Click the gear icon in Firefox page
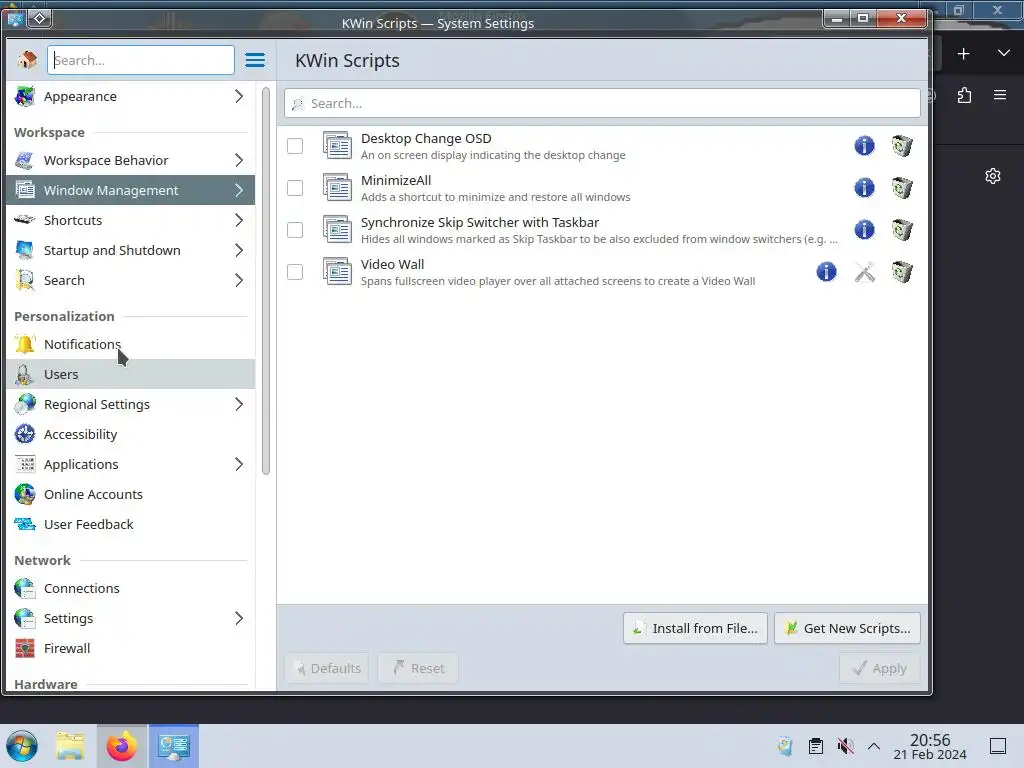Screen dimensions: 1024x768 (993, 176)
